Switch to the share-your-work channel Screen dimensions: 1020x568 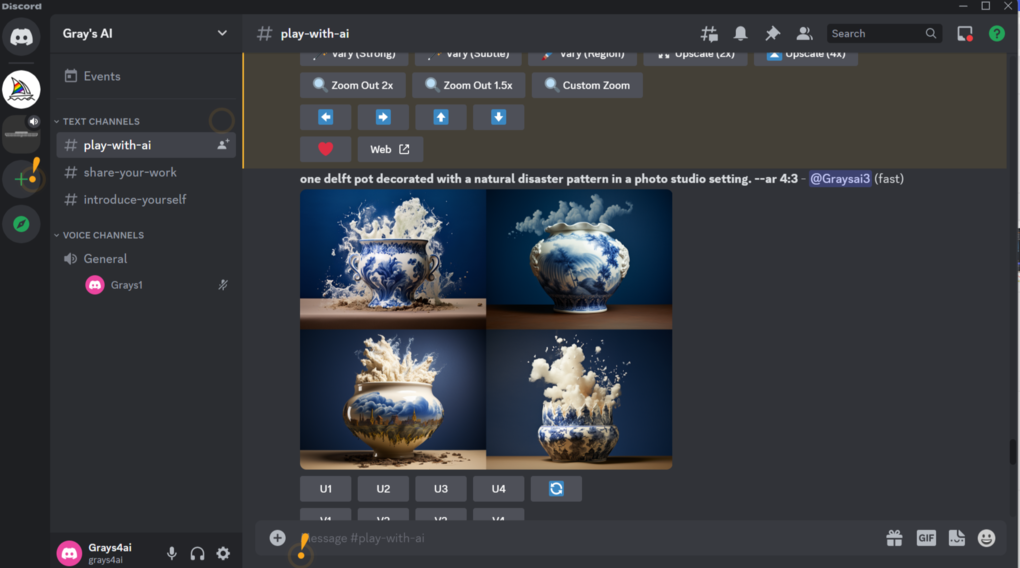(x=130, y=172)
